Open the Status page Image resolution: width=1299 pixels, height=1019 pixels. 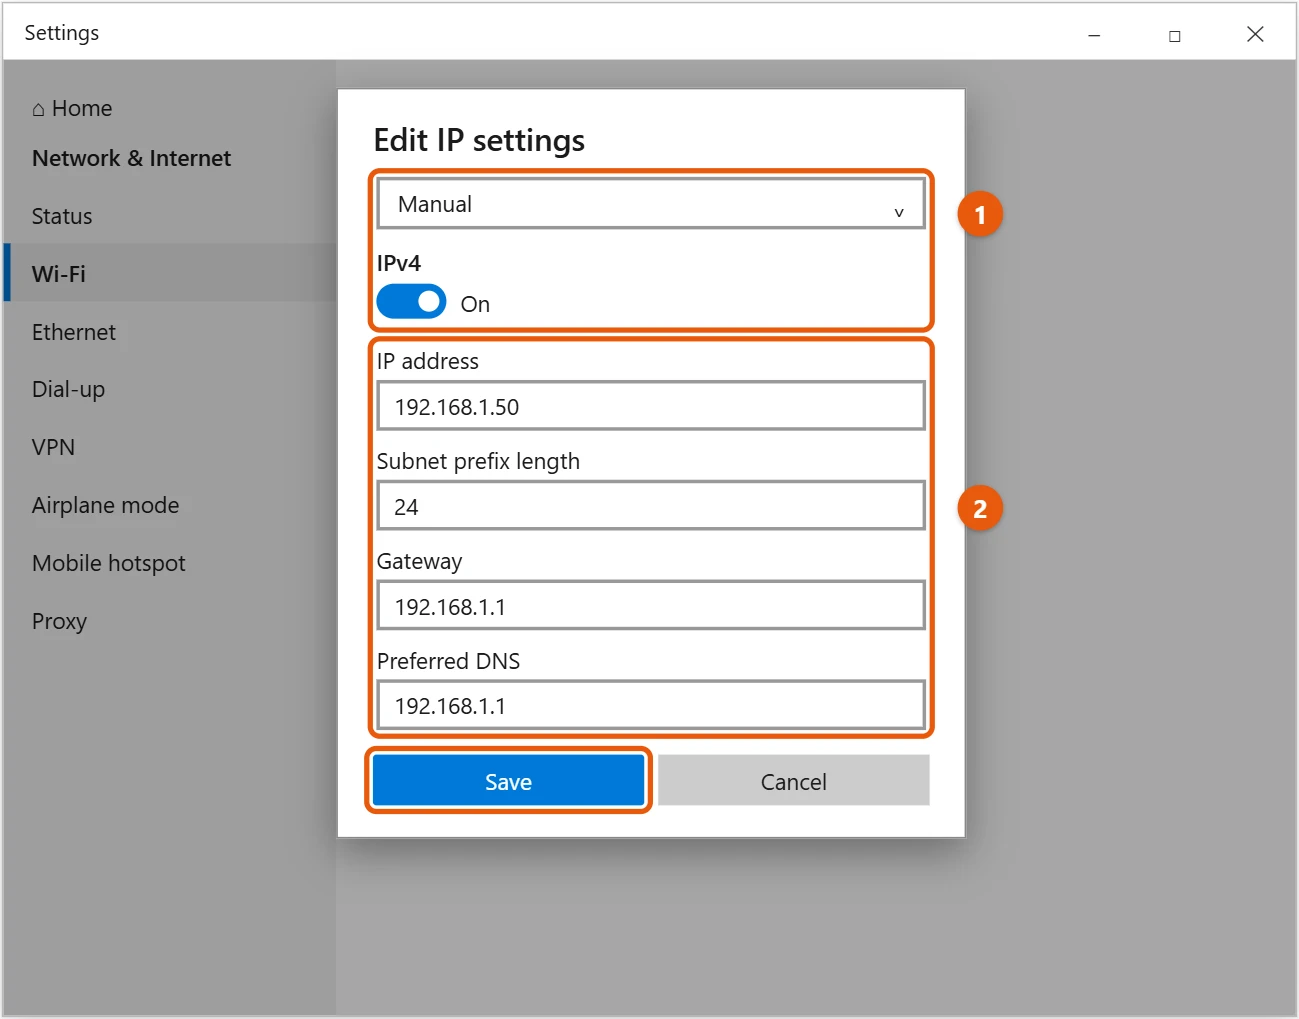tap(62, 216)
